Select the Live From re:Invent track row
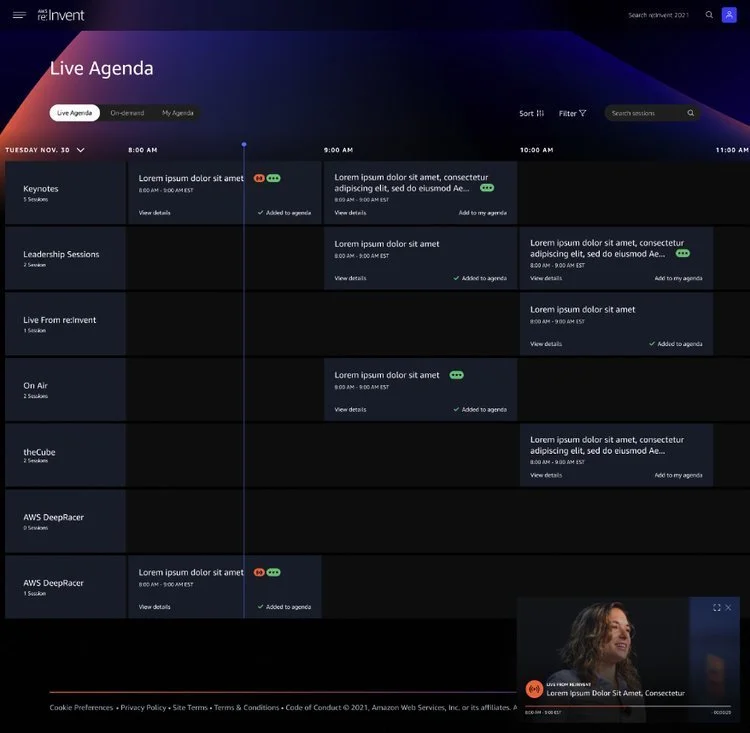Screen dimensions: 750x733 (x=66, y=323)
